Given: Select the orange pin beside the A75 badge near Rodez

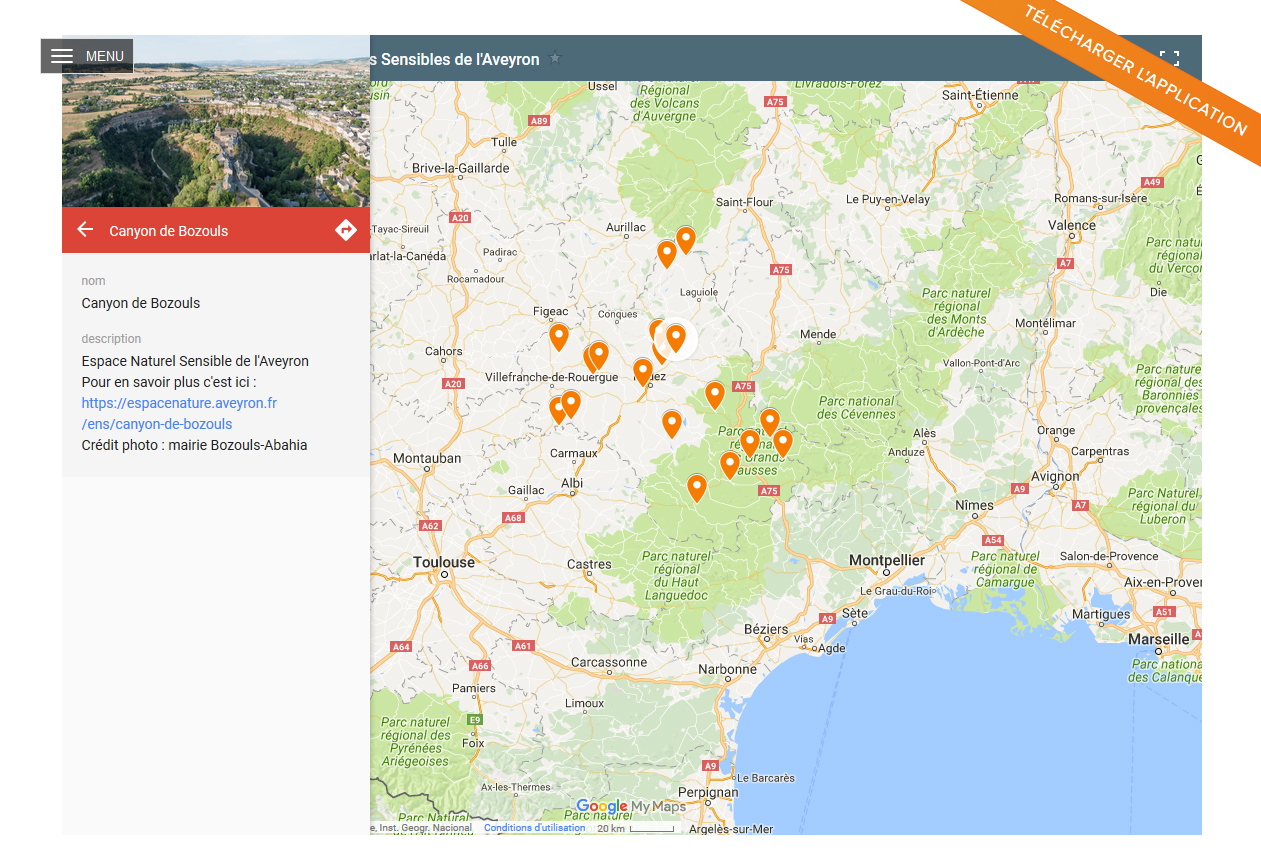Looking at the screenshot, I should click(x=715, y=396).
